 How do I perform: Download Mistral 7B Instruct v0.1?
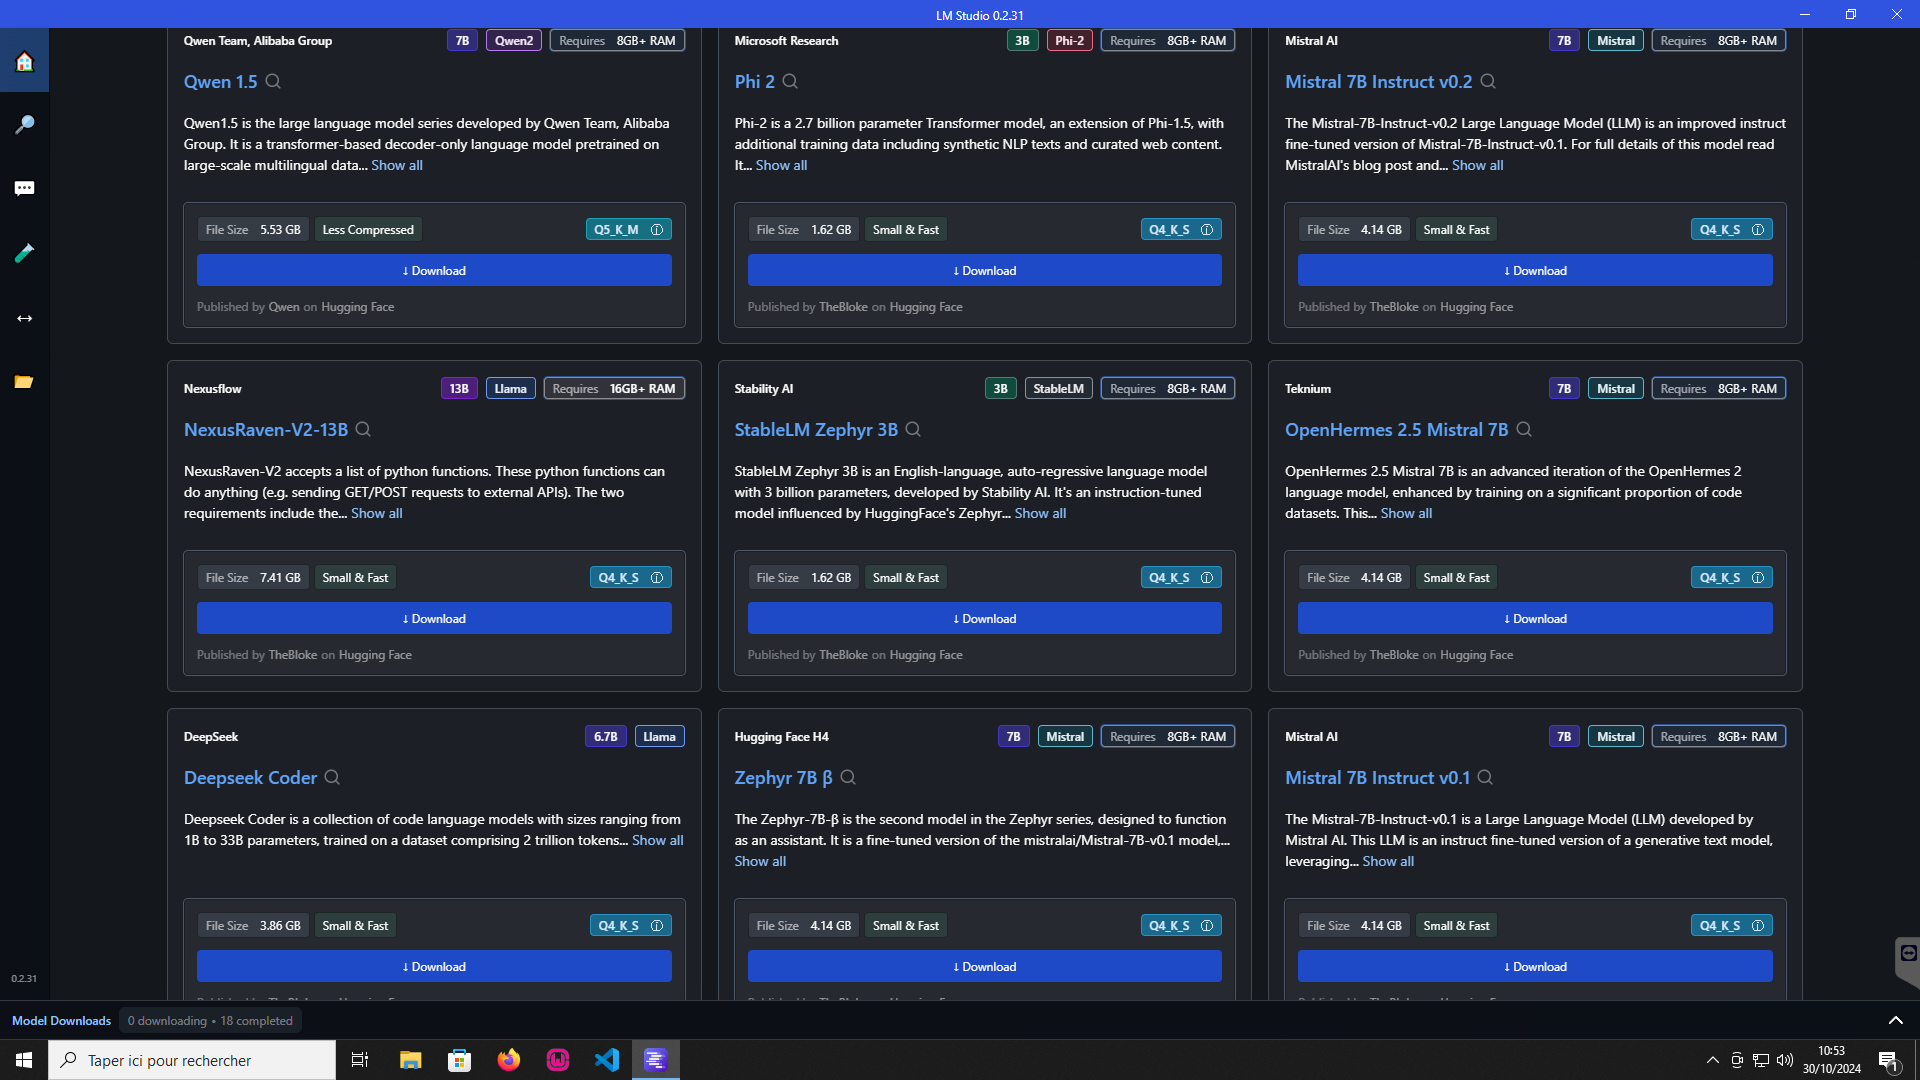point(1535,966)
